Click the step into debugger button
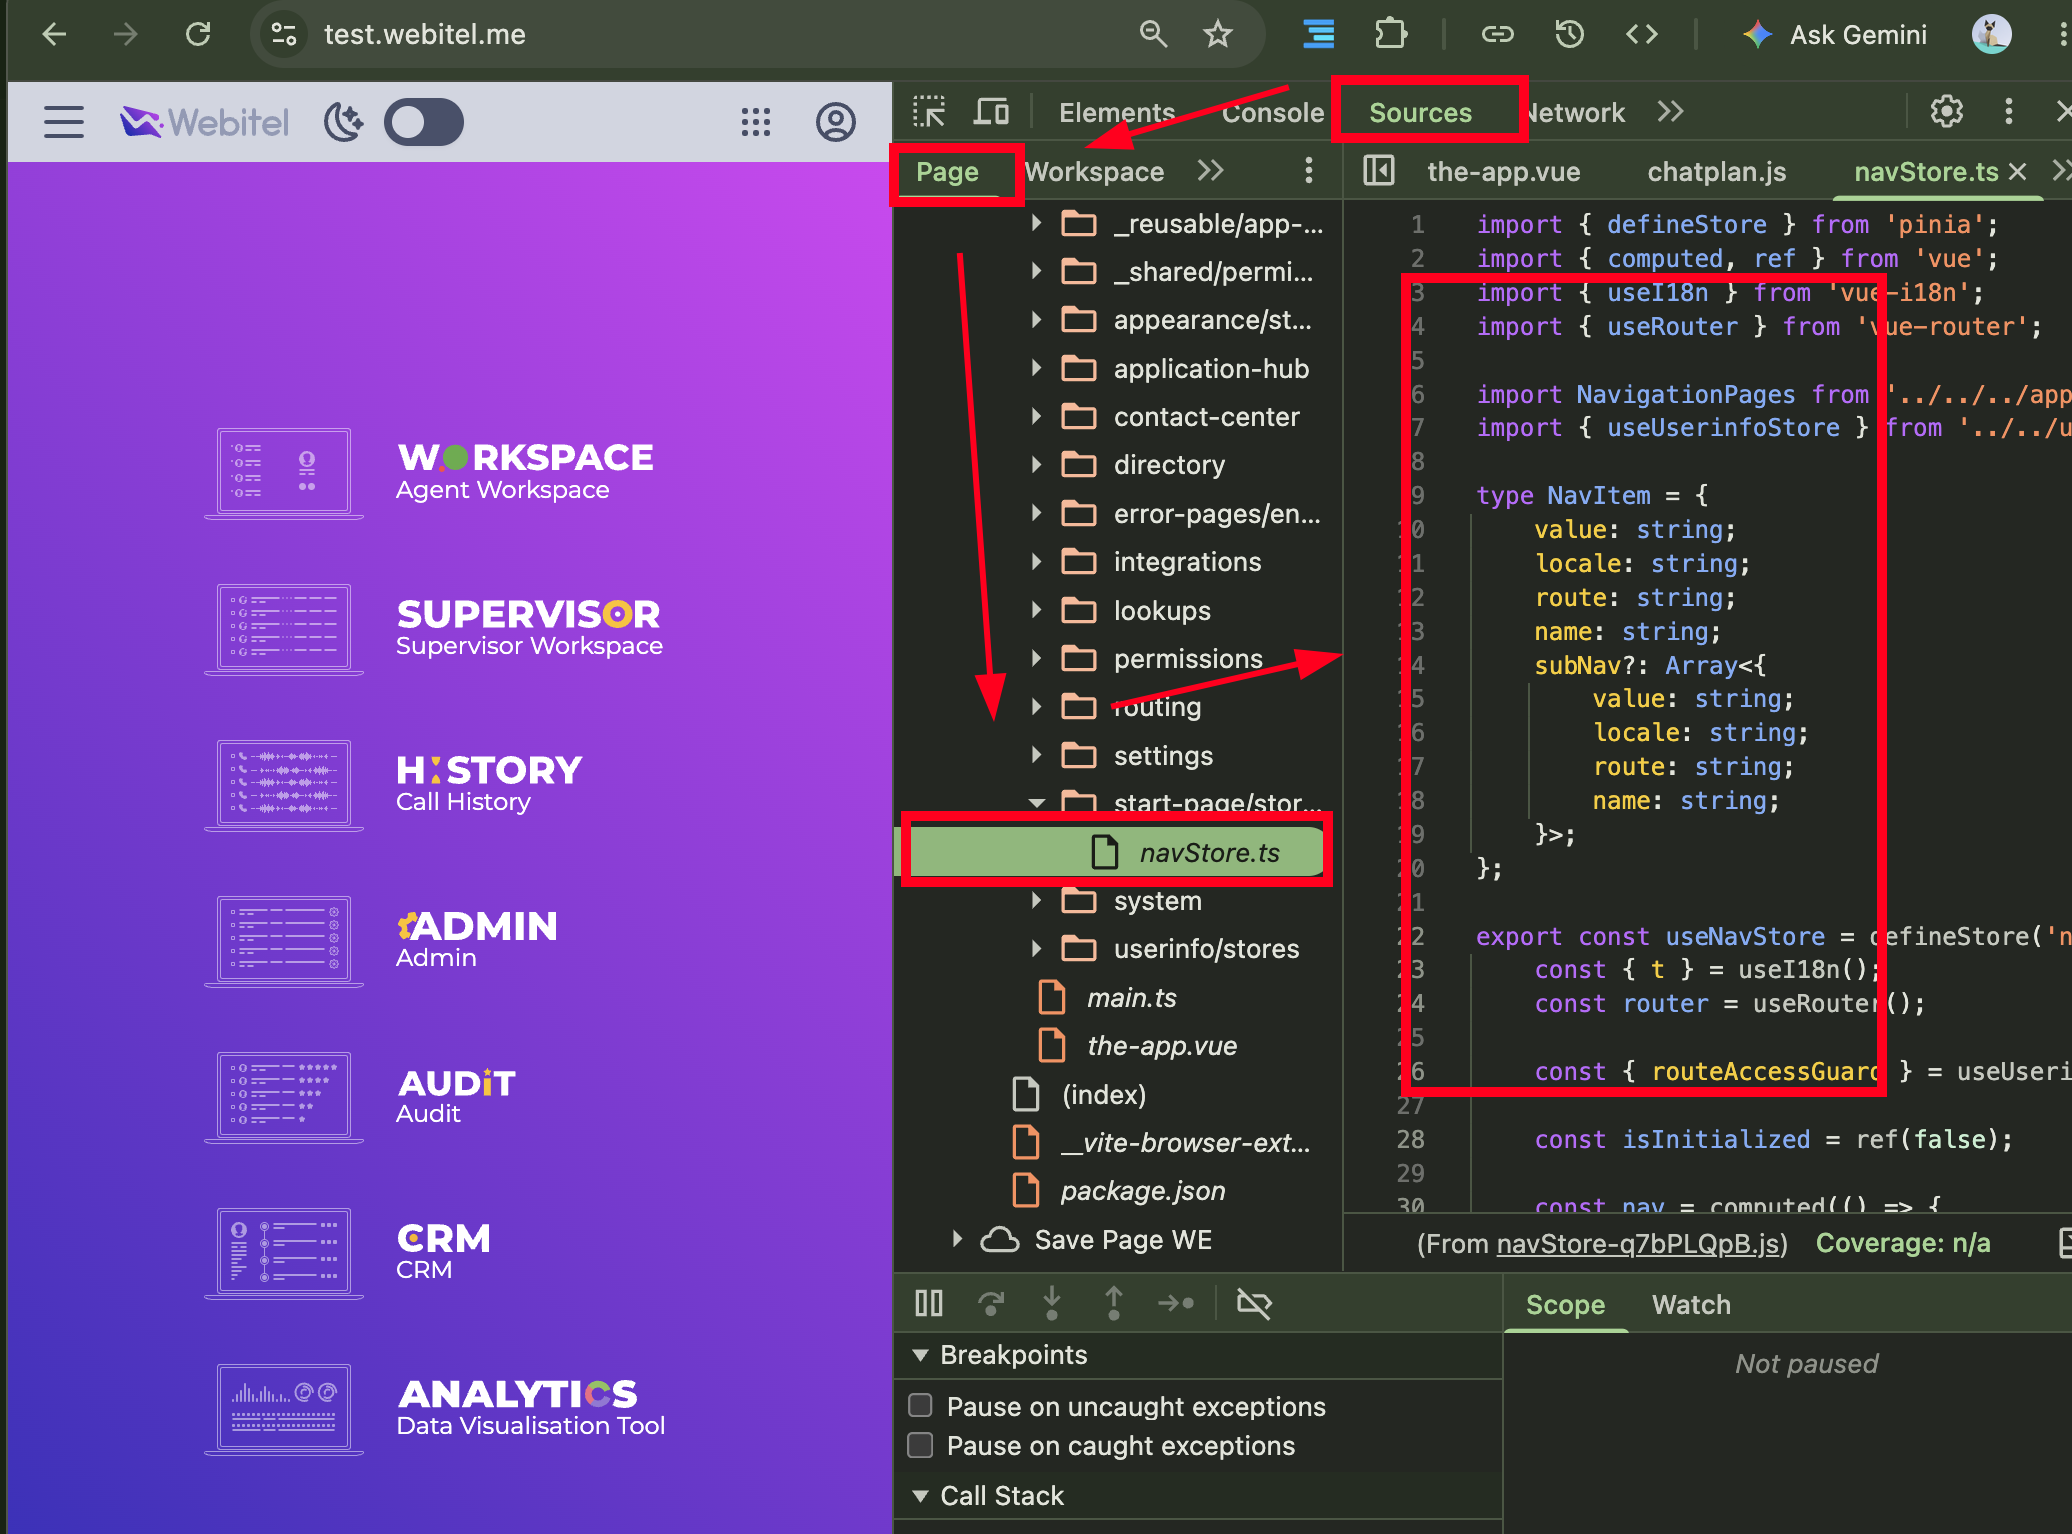 [x=1052, y=1303]
